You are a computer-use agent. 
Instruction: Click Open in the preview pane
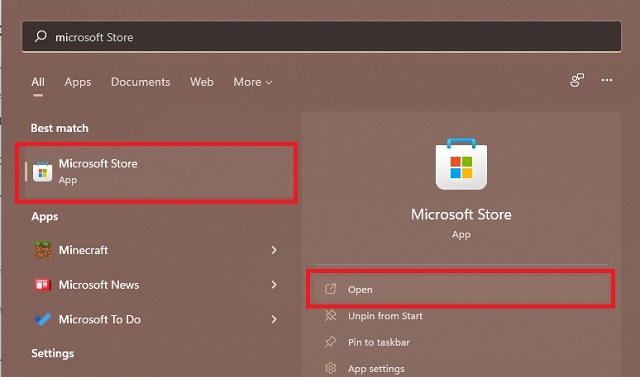pyautogui.click(x=461, y=289)
